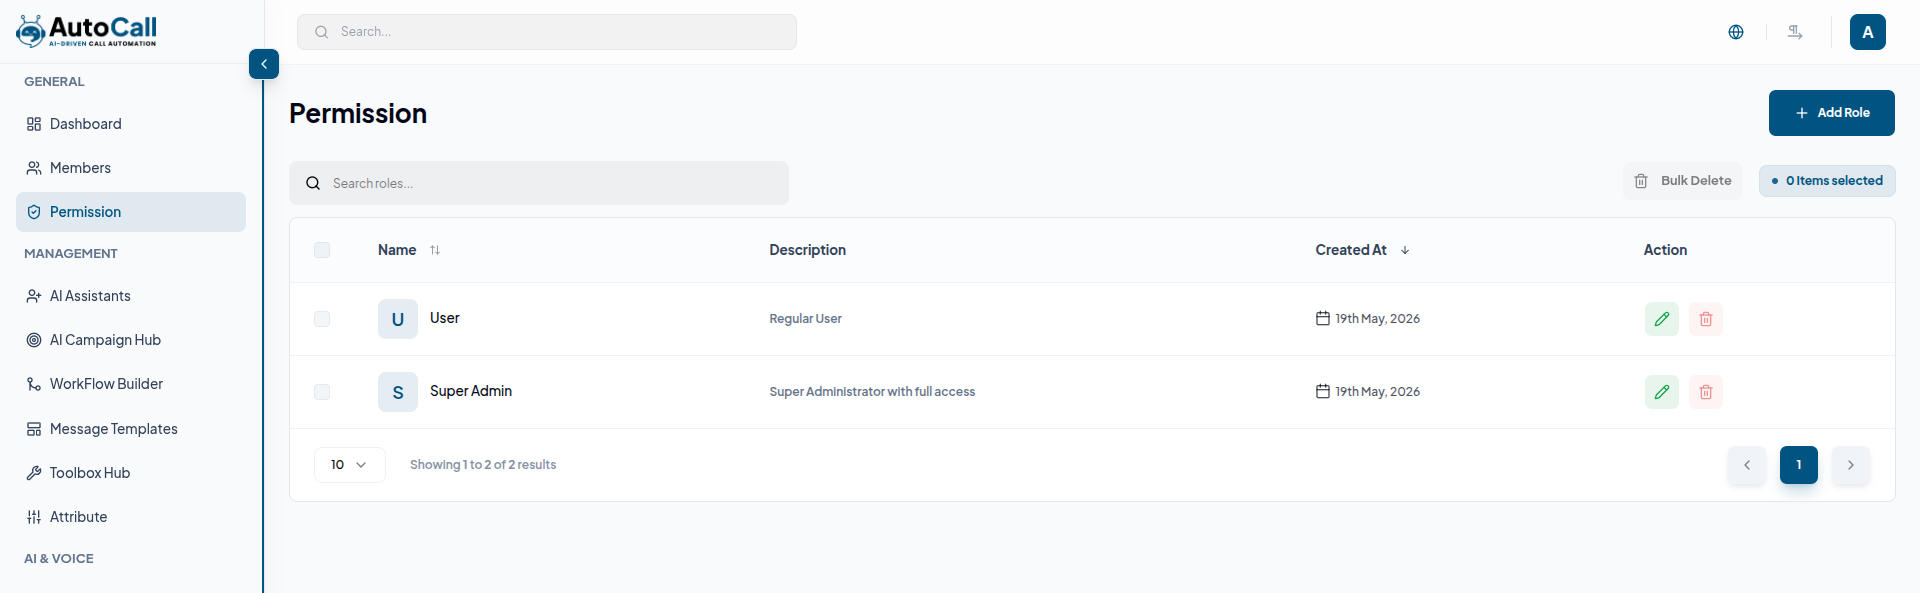Click the Super Admin row created date
Screen dimensions: 1920x593
point(1368,392)
